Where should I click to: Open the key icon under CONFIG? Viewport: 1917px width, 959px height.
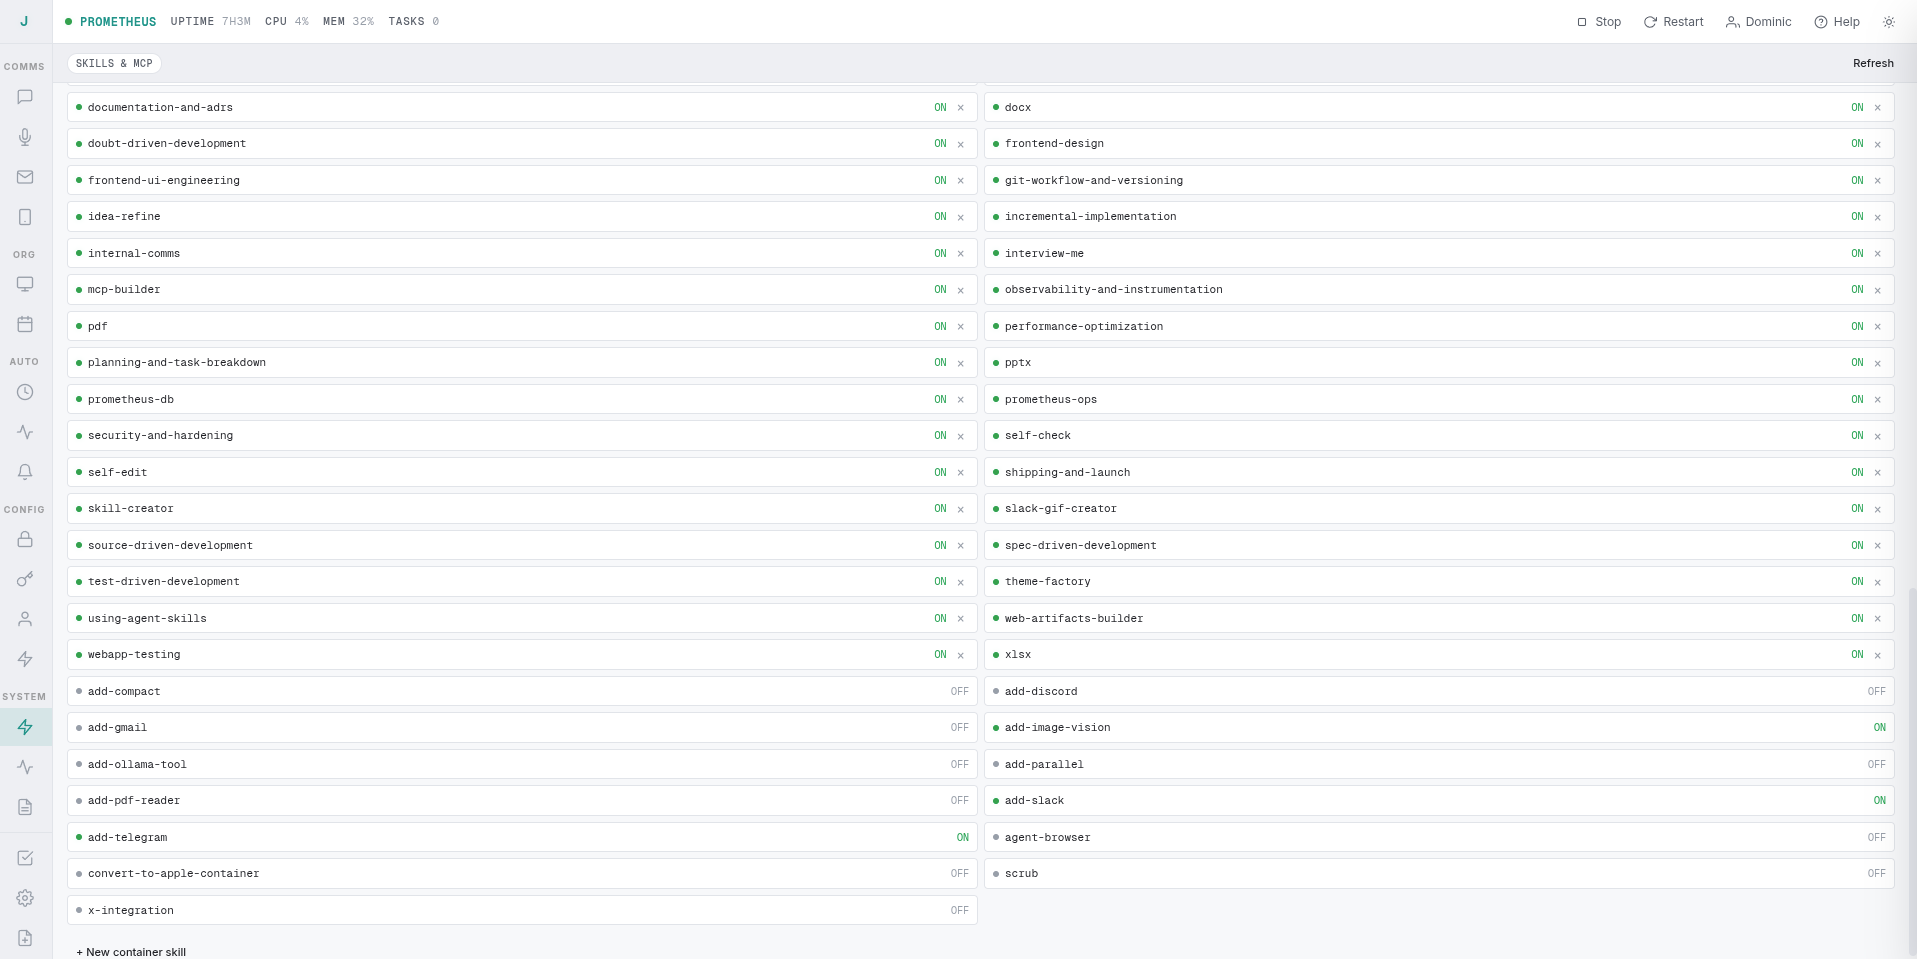coord(25,579)
